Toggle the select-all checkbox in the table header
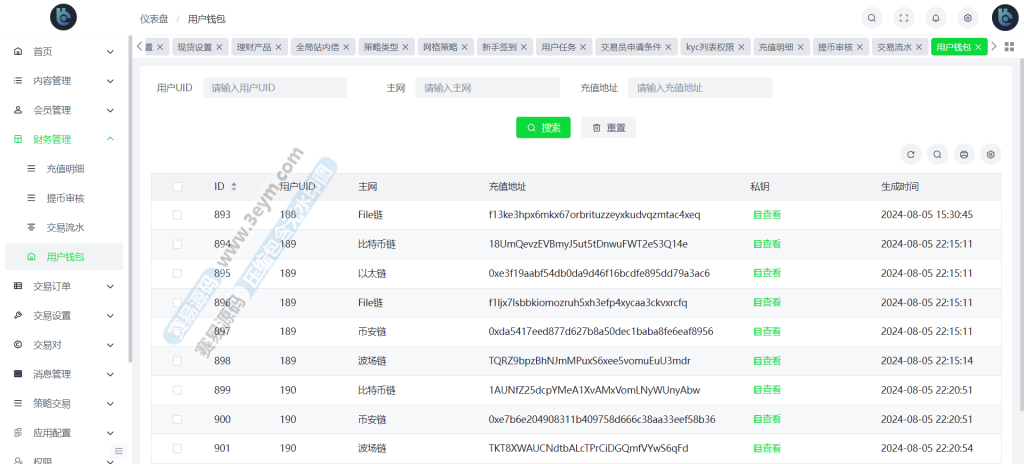 coord(178,186)
